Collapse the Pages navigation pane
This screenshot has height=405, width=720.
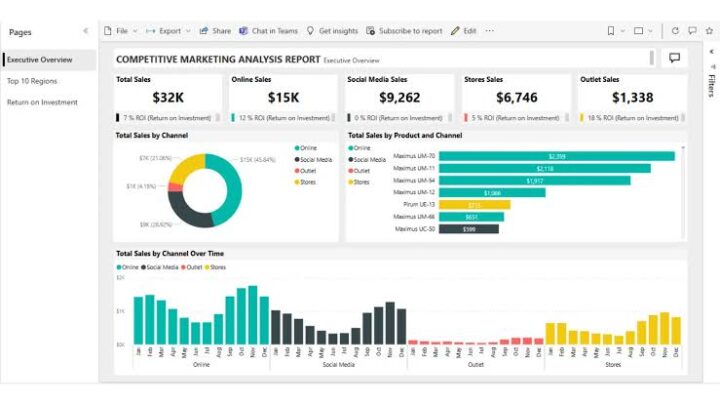click(85, 32)
